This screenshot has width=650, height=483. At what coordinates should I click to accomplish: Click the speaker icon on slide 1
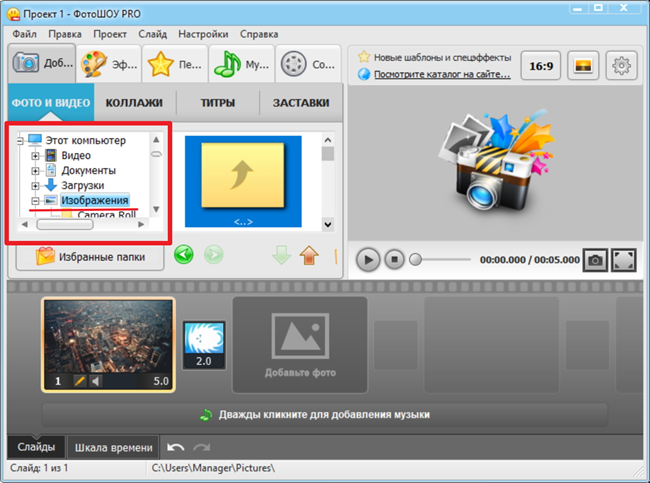[96, 381]
